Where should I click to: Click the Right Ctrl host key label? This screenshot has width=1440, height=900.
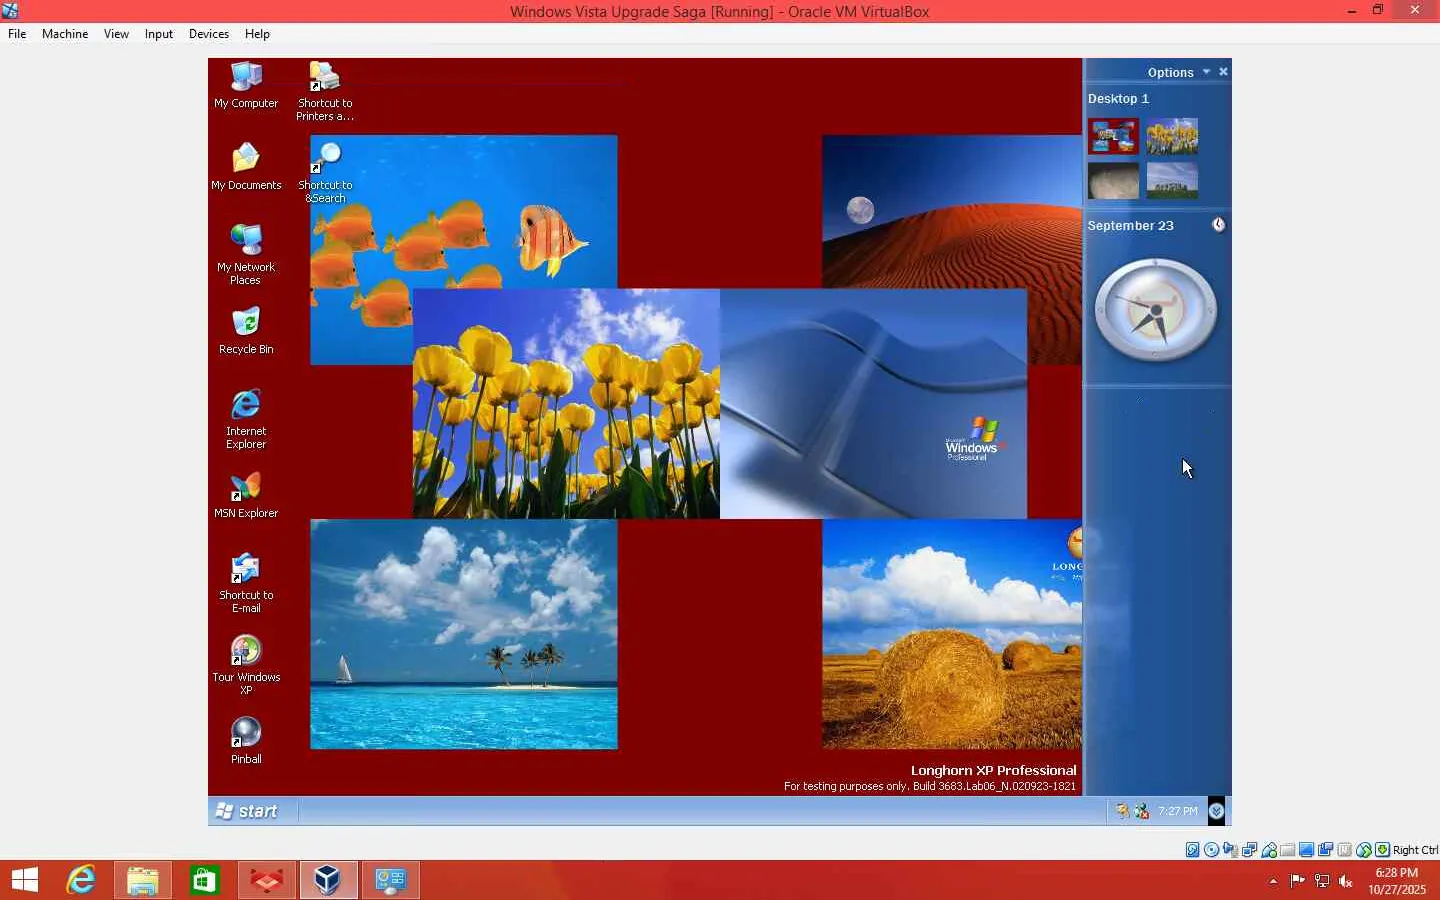click(1415, 850)
